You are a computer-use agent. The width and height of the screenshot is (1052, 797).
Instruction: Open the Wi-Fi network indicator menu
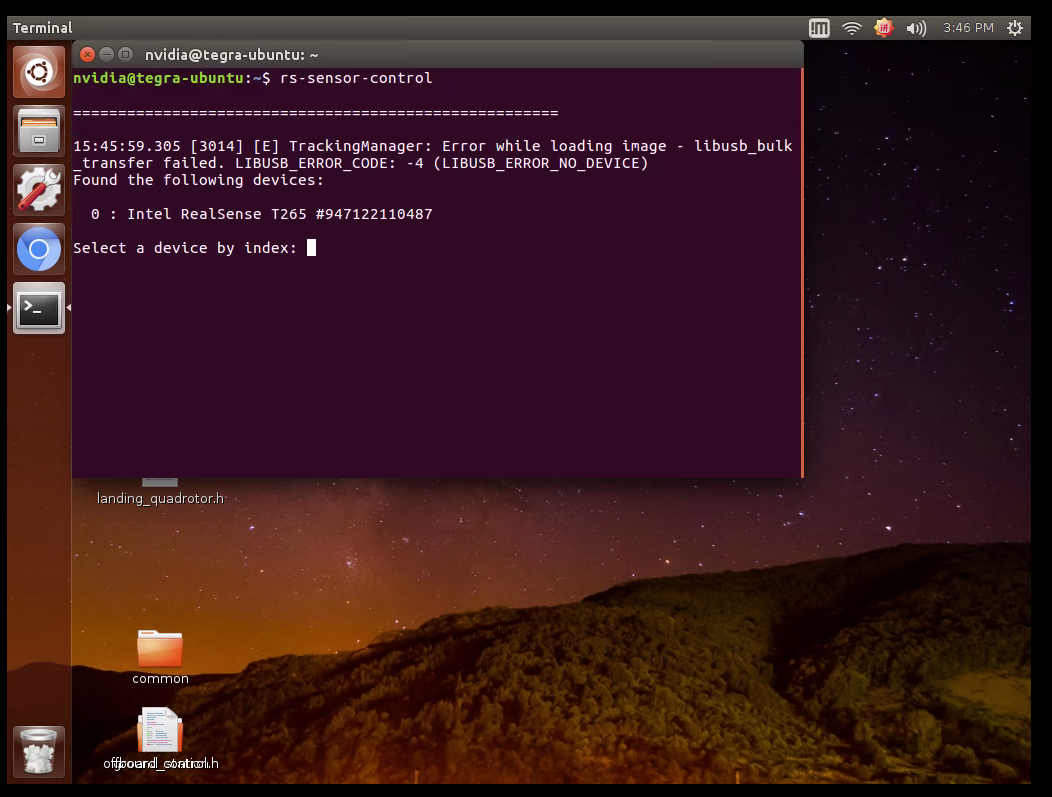click(851, 28)
